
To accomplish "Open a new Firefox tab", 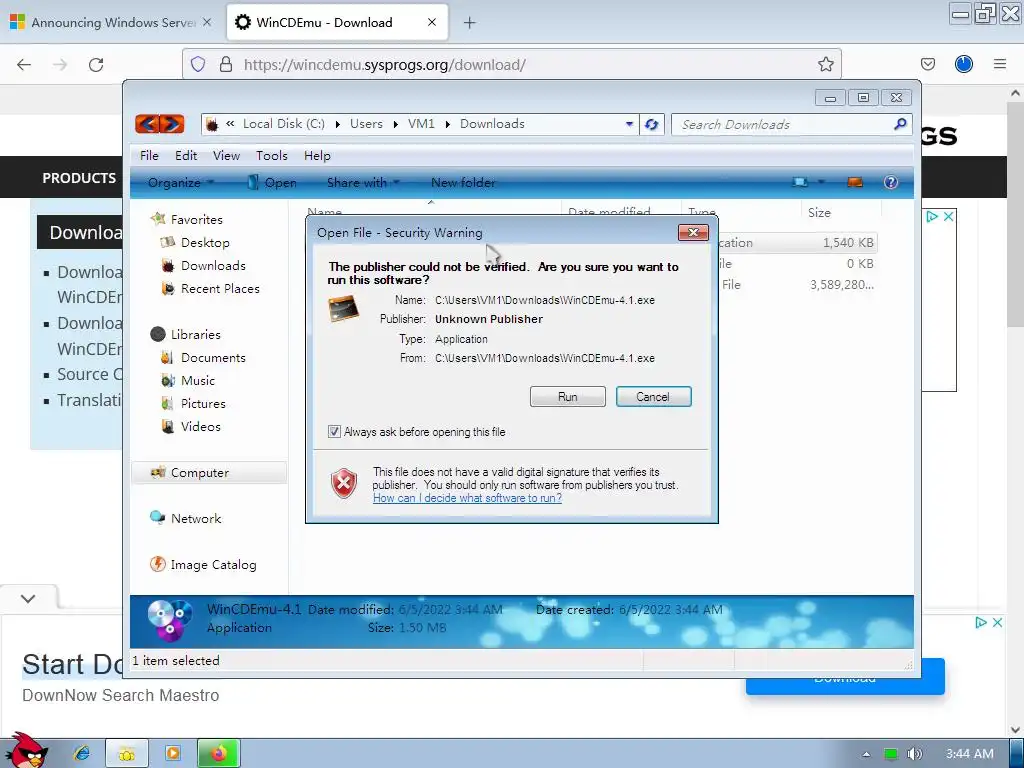I will pos(470,23).
